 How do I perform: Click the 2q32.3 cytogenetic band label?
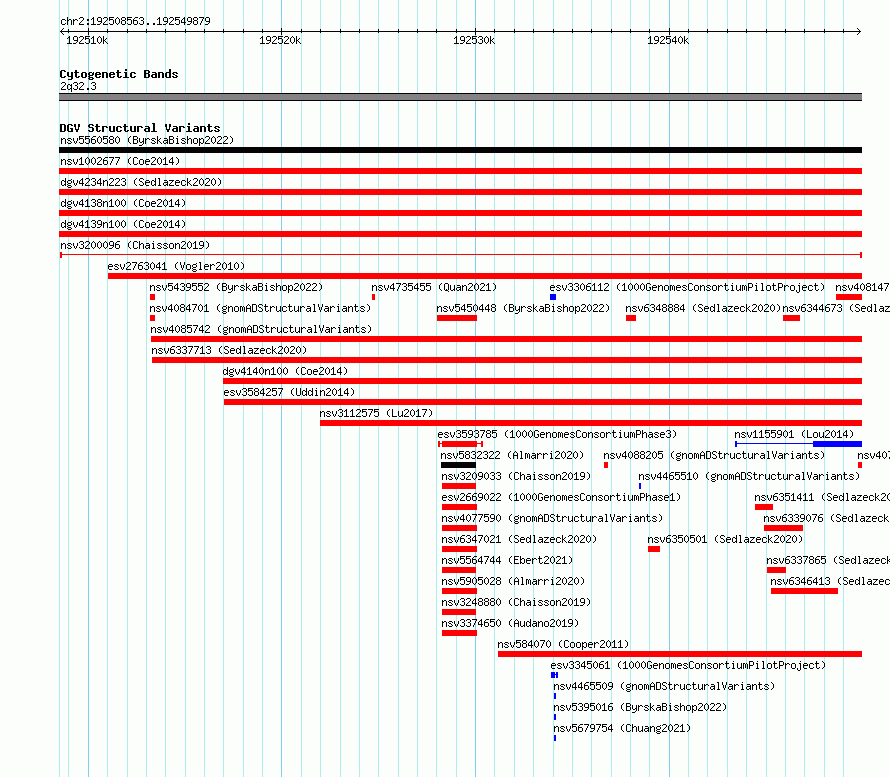click(78, 86)
